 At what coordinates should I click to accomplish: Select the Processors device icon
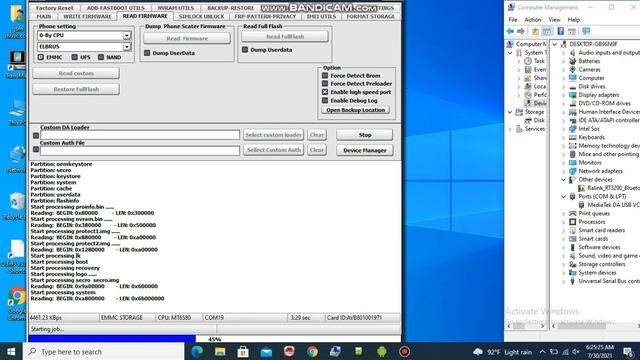click(573, 222)
